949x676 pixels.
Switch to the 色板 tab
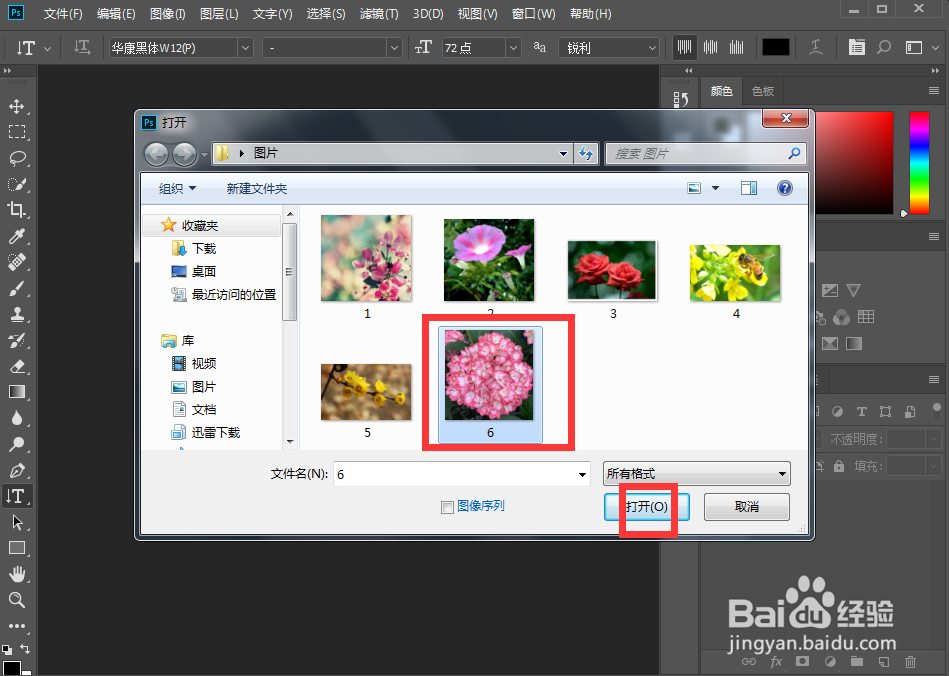pos(763,91)
